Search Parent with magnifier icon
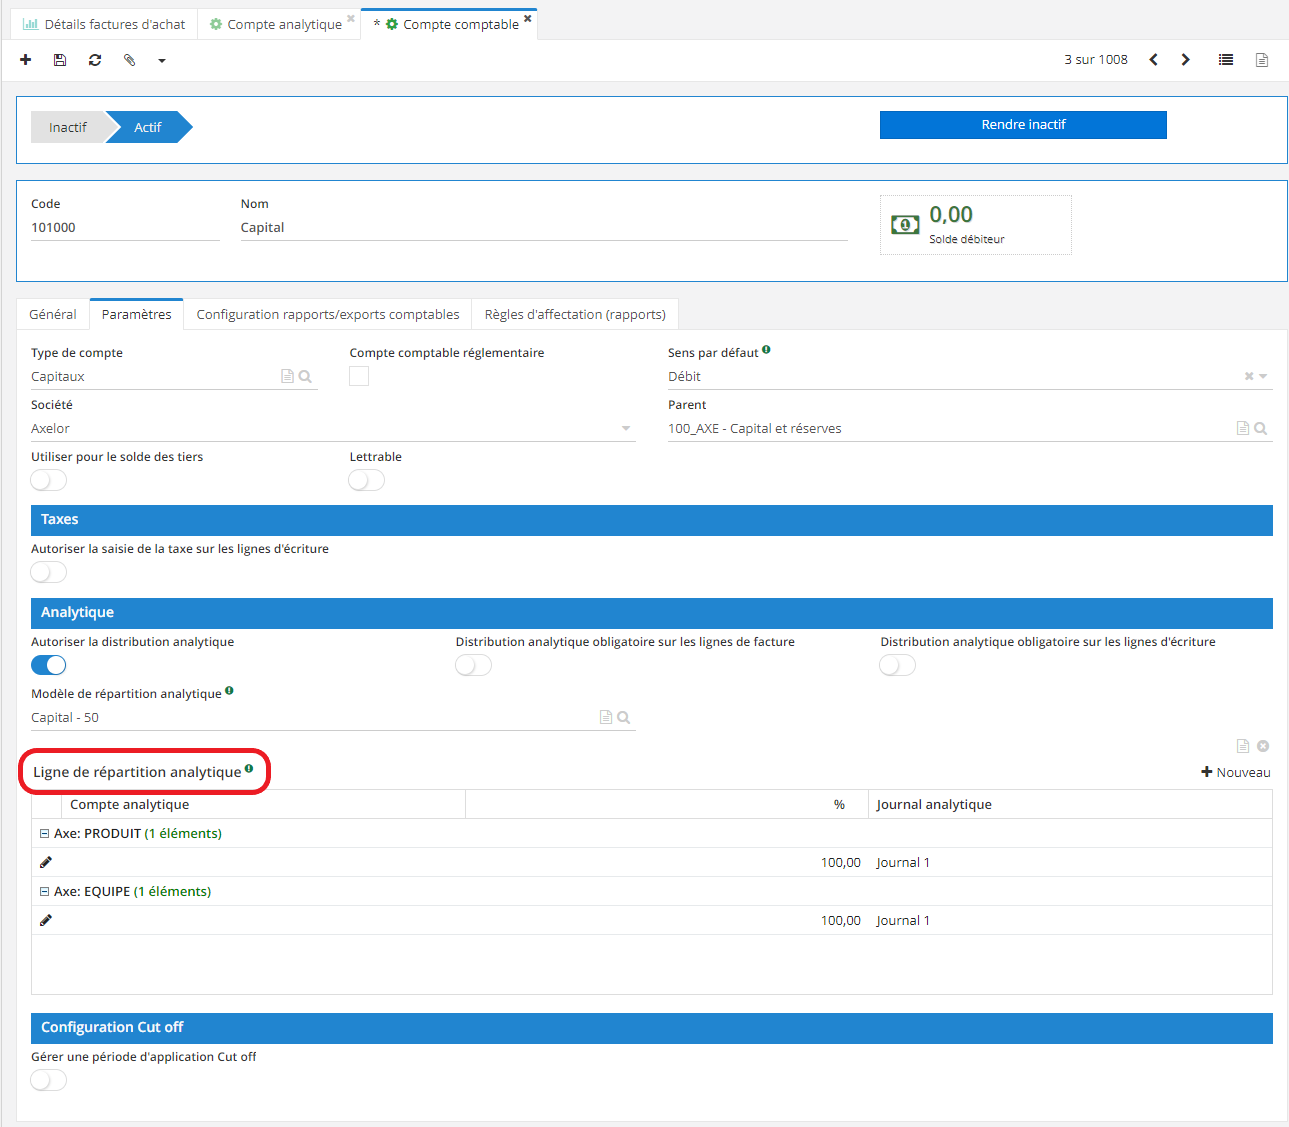The width and height of the screenshot is (1289, 1127). (x=1261, y=429)
